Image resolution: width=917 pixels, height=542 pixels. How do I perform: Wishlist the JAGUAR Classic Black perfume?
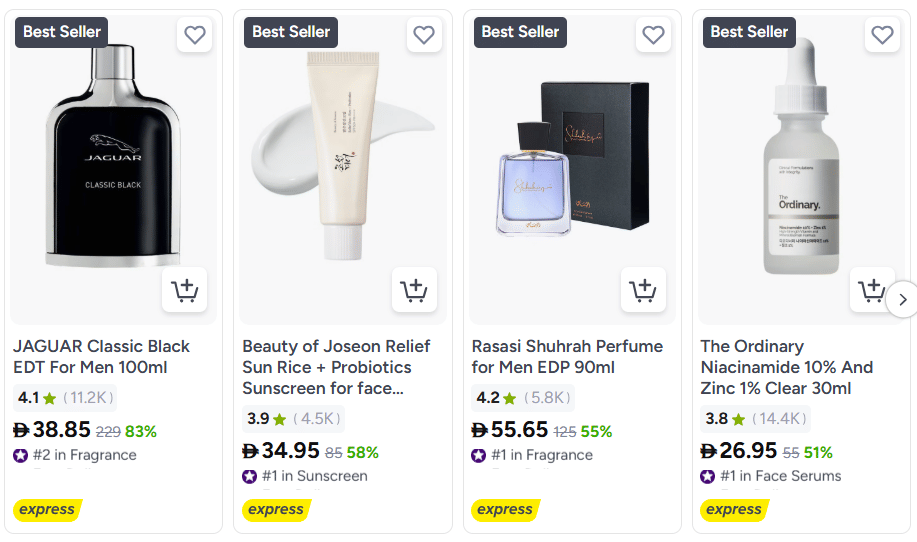(x=195, y=35)
